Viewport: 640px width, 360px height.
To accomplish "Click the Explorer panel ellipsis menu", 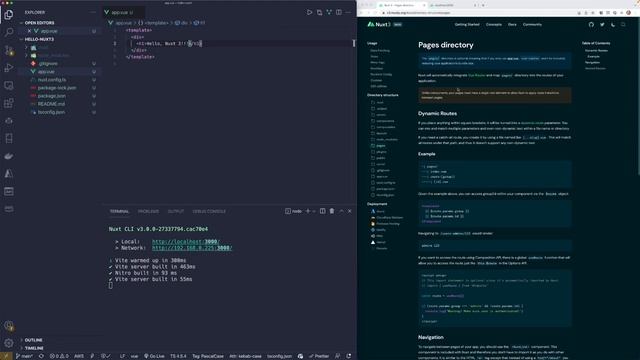I will click(93, 12).
